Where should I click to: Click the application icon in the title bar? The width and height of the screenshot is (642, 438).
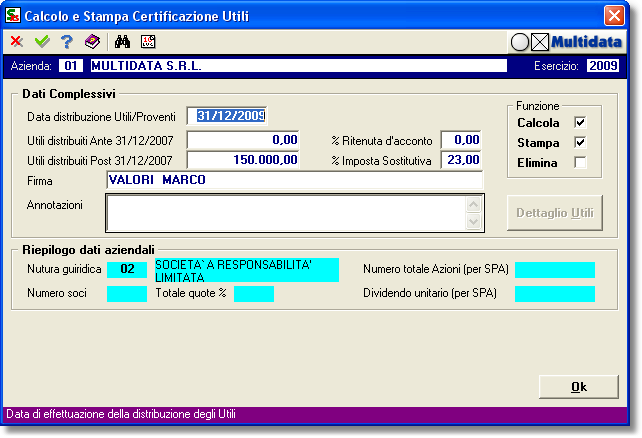tap(13, 16)
